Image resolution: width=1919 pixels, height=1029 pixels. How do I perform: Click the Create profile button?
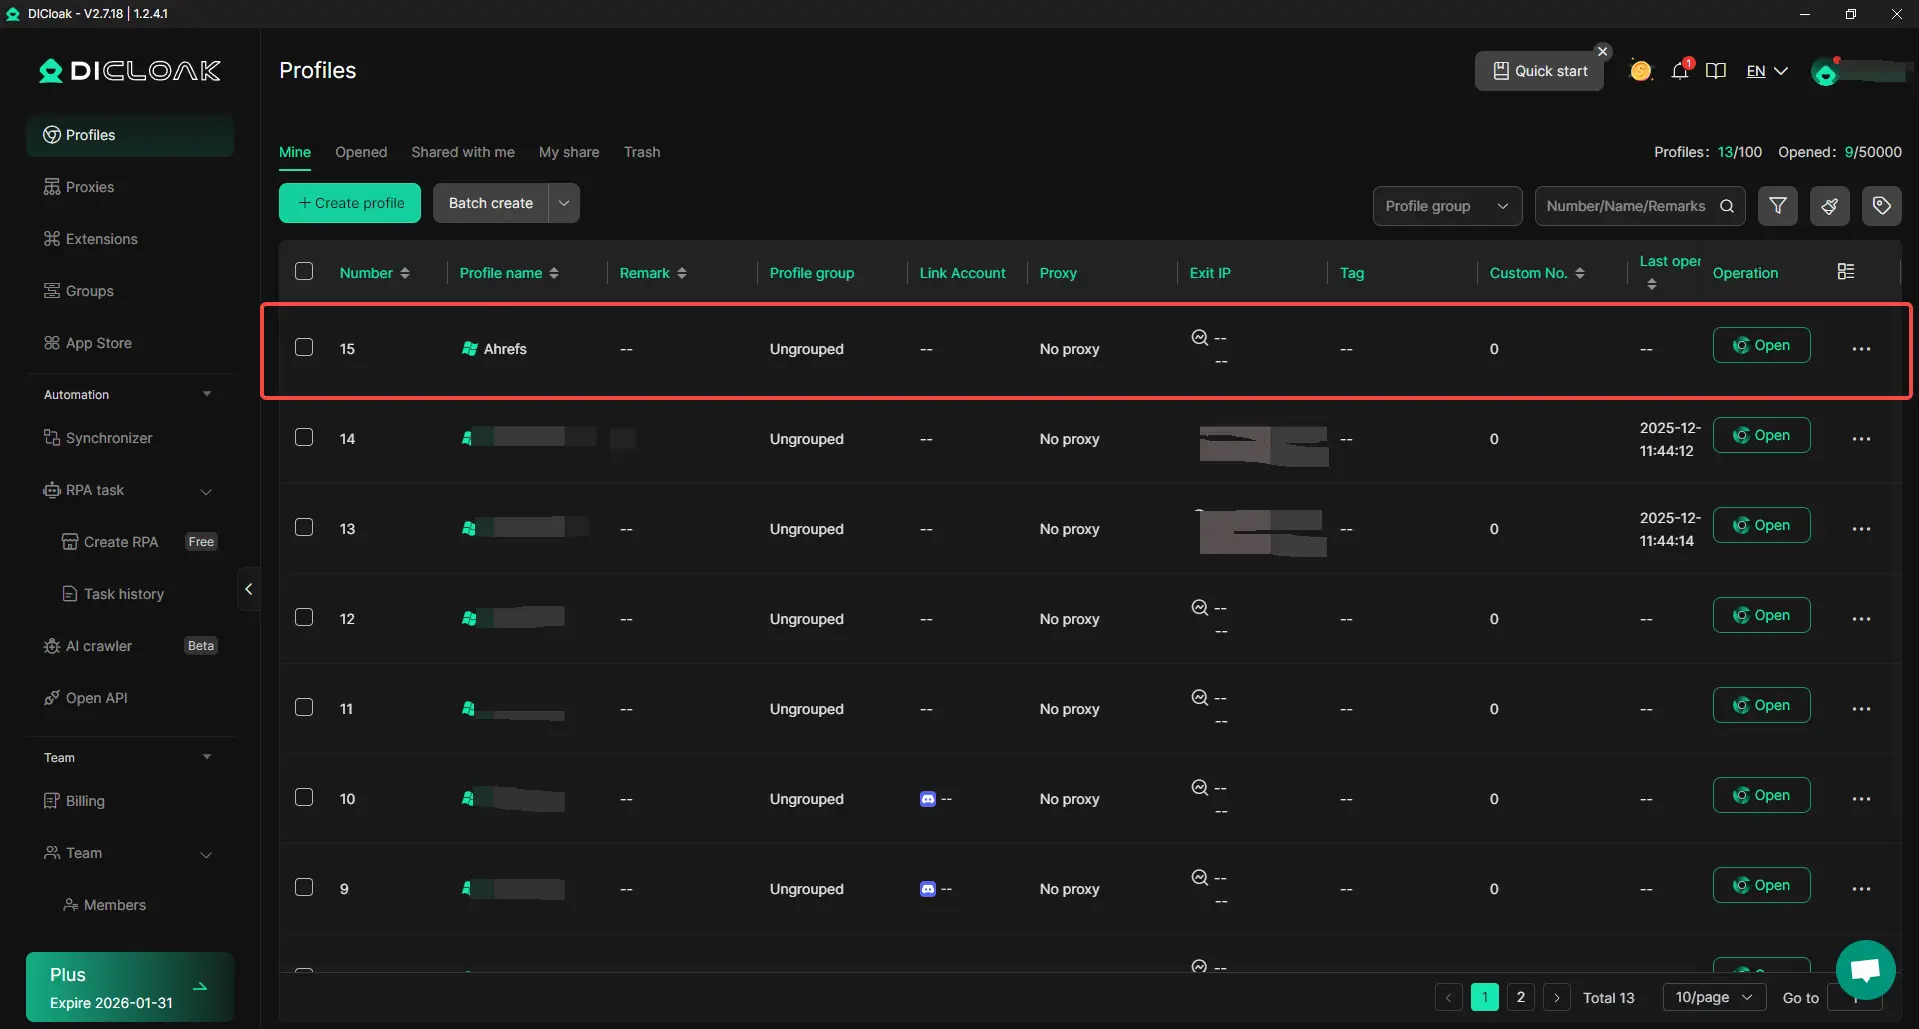[x=350, y=203]
